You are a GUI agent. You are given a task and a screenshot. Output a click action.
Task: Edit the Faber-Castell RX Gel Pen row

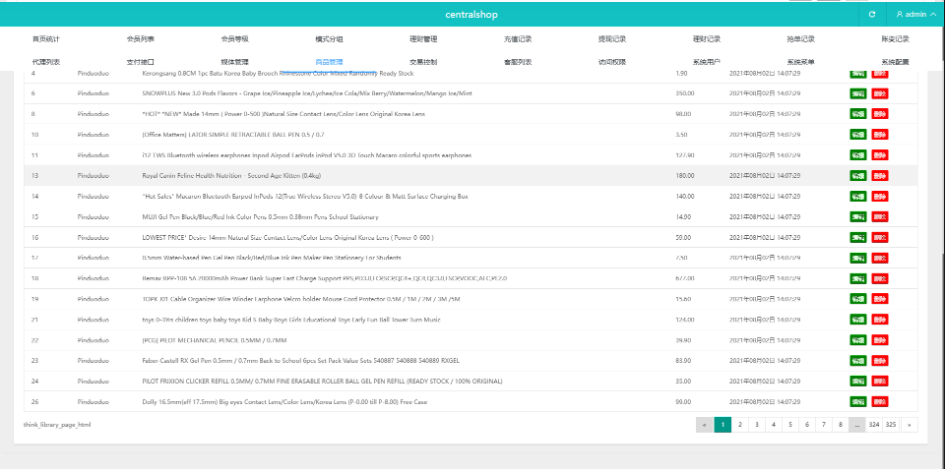click(x=859, y=360)
